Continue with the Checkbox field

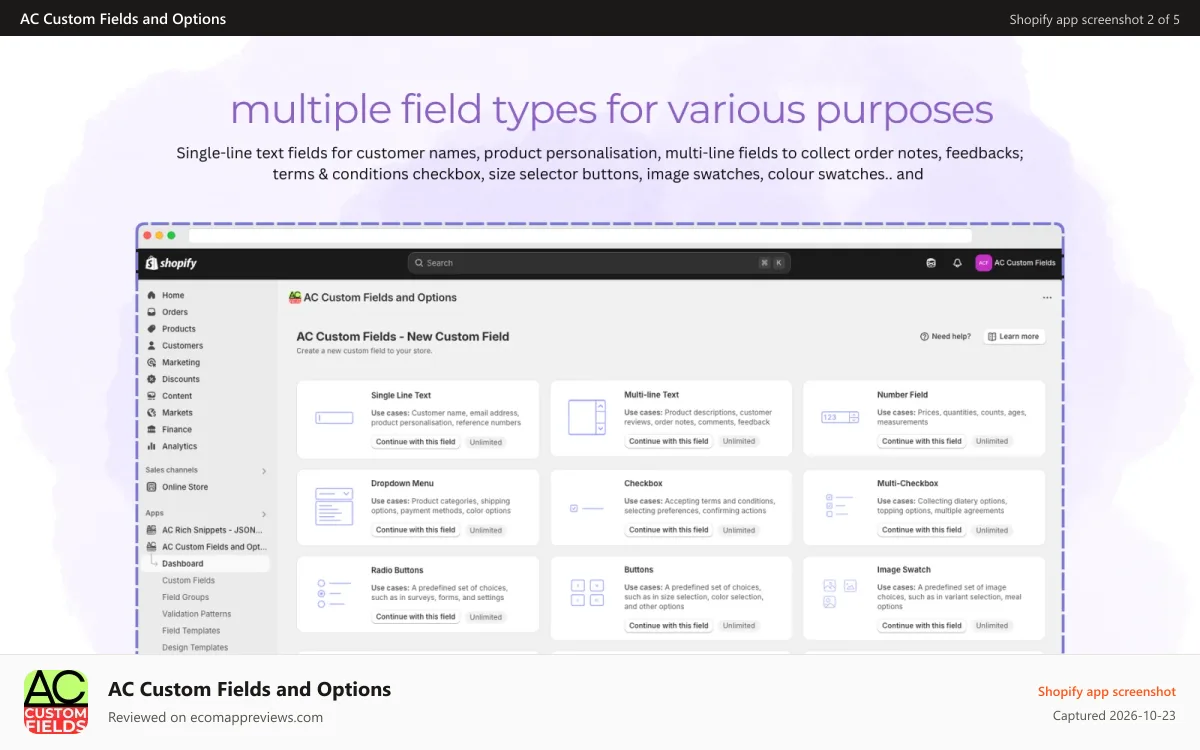669,530
